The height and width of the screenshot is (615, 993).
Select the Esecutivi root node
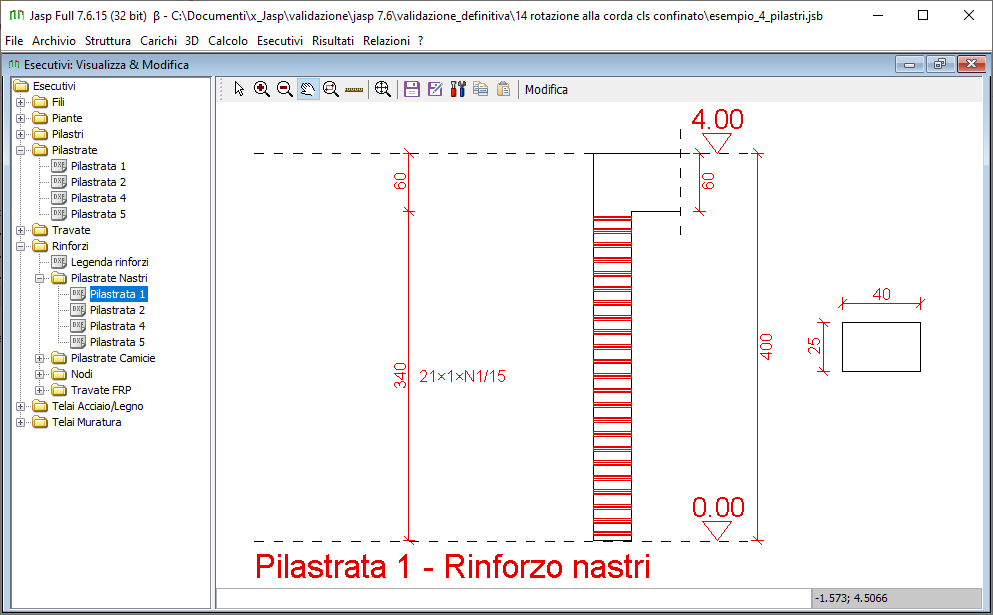pyautogui.click(x=54, y=86)
